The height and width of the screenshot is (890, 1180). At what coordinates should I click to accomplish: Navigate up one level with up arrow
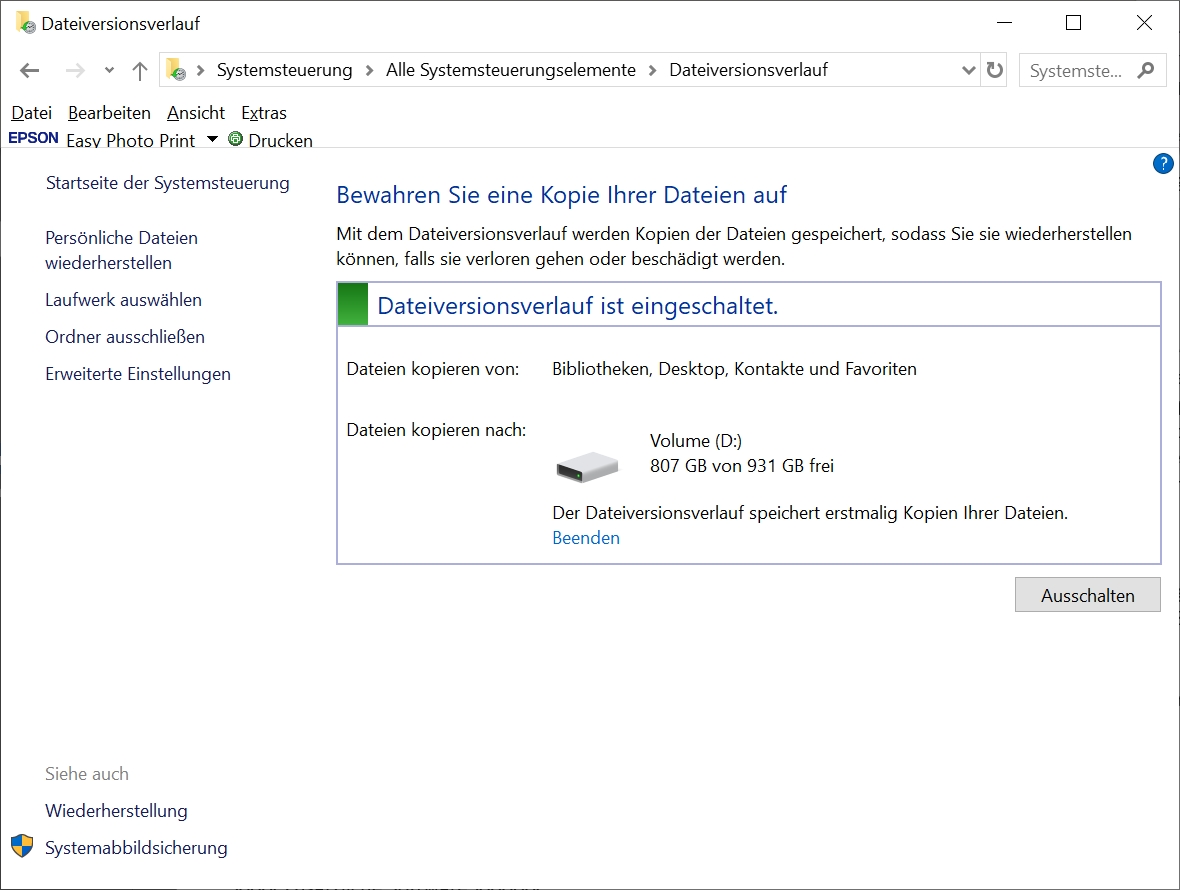click(x=140, y=70)
